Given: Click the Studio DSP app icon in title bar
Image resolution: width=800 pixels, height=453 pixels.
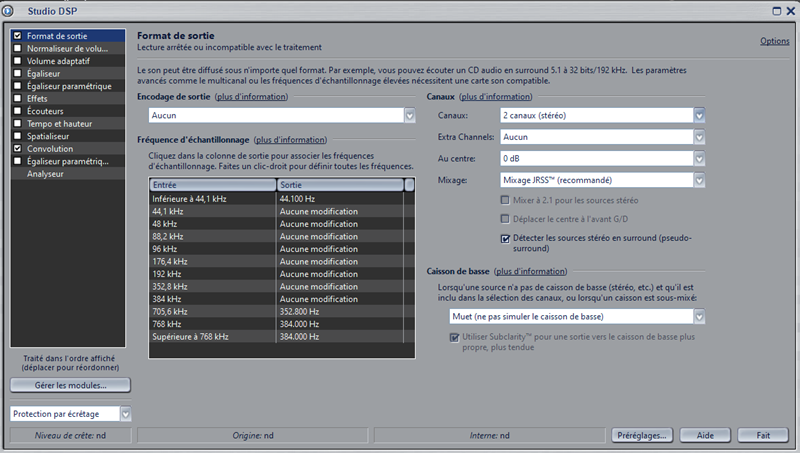Looking at the screenshot, I should click(x=8, y=11).
